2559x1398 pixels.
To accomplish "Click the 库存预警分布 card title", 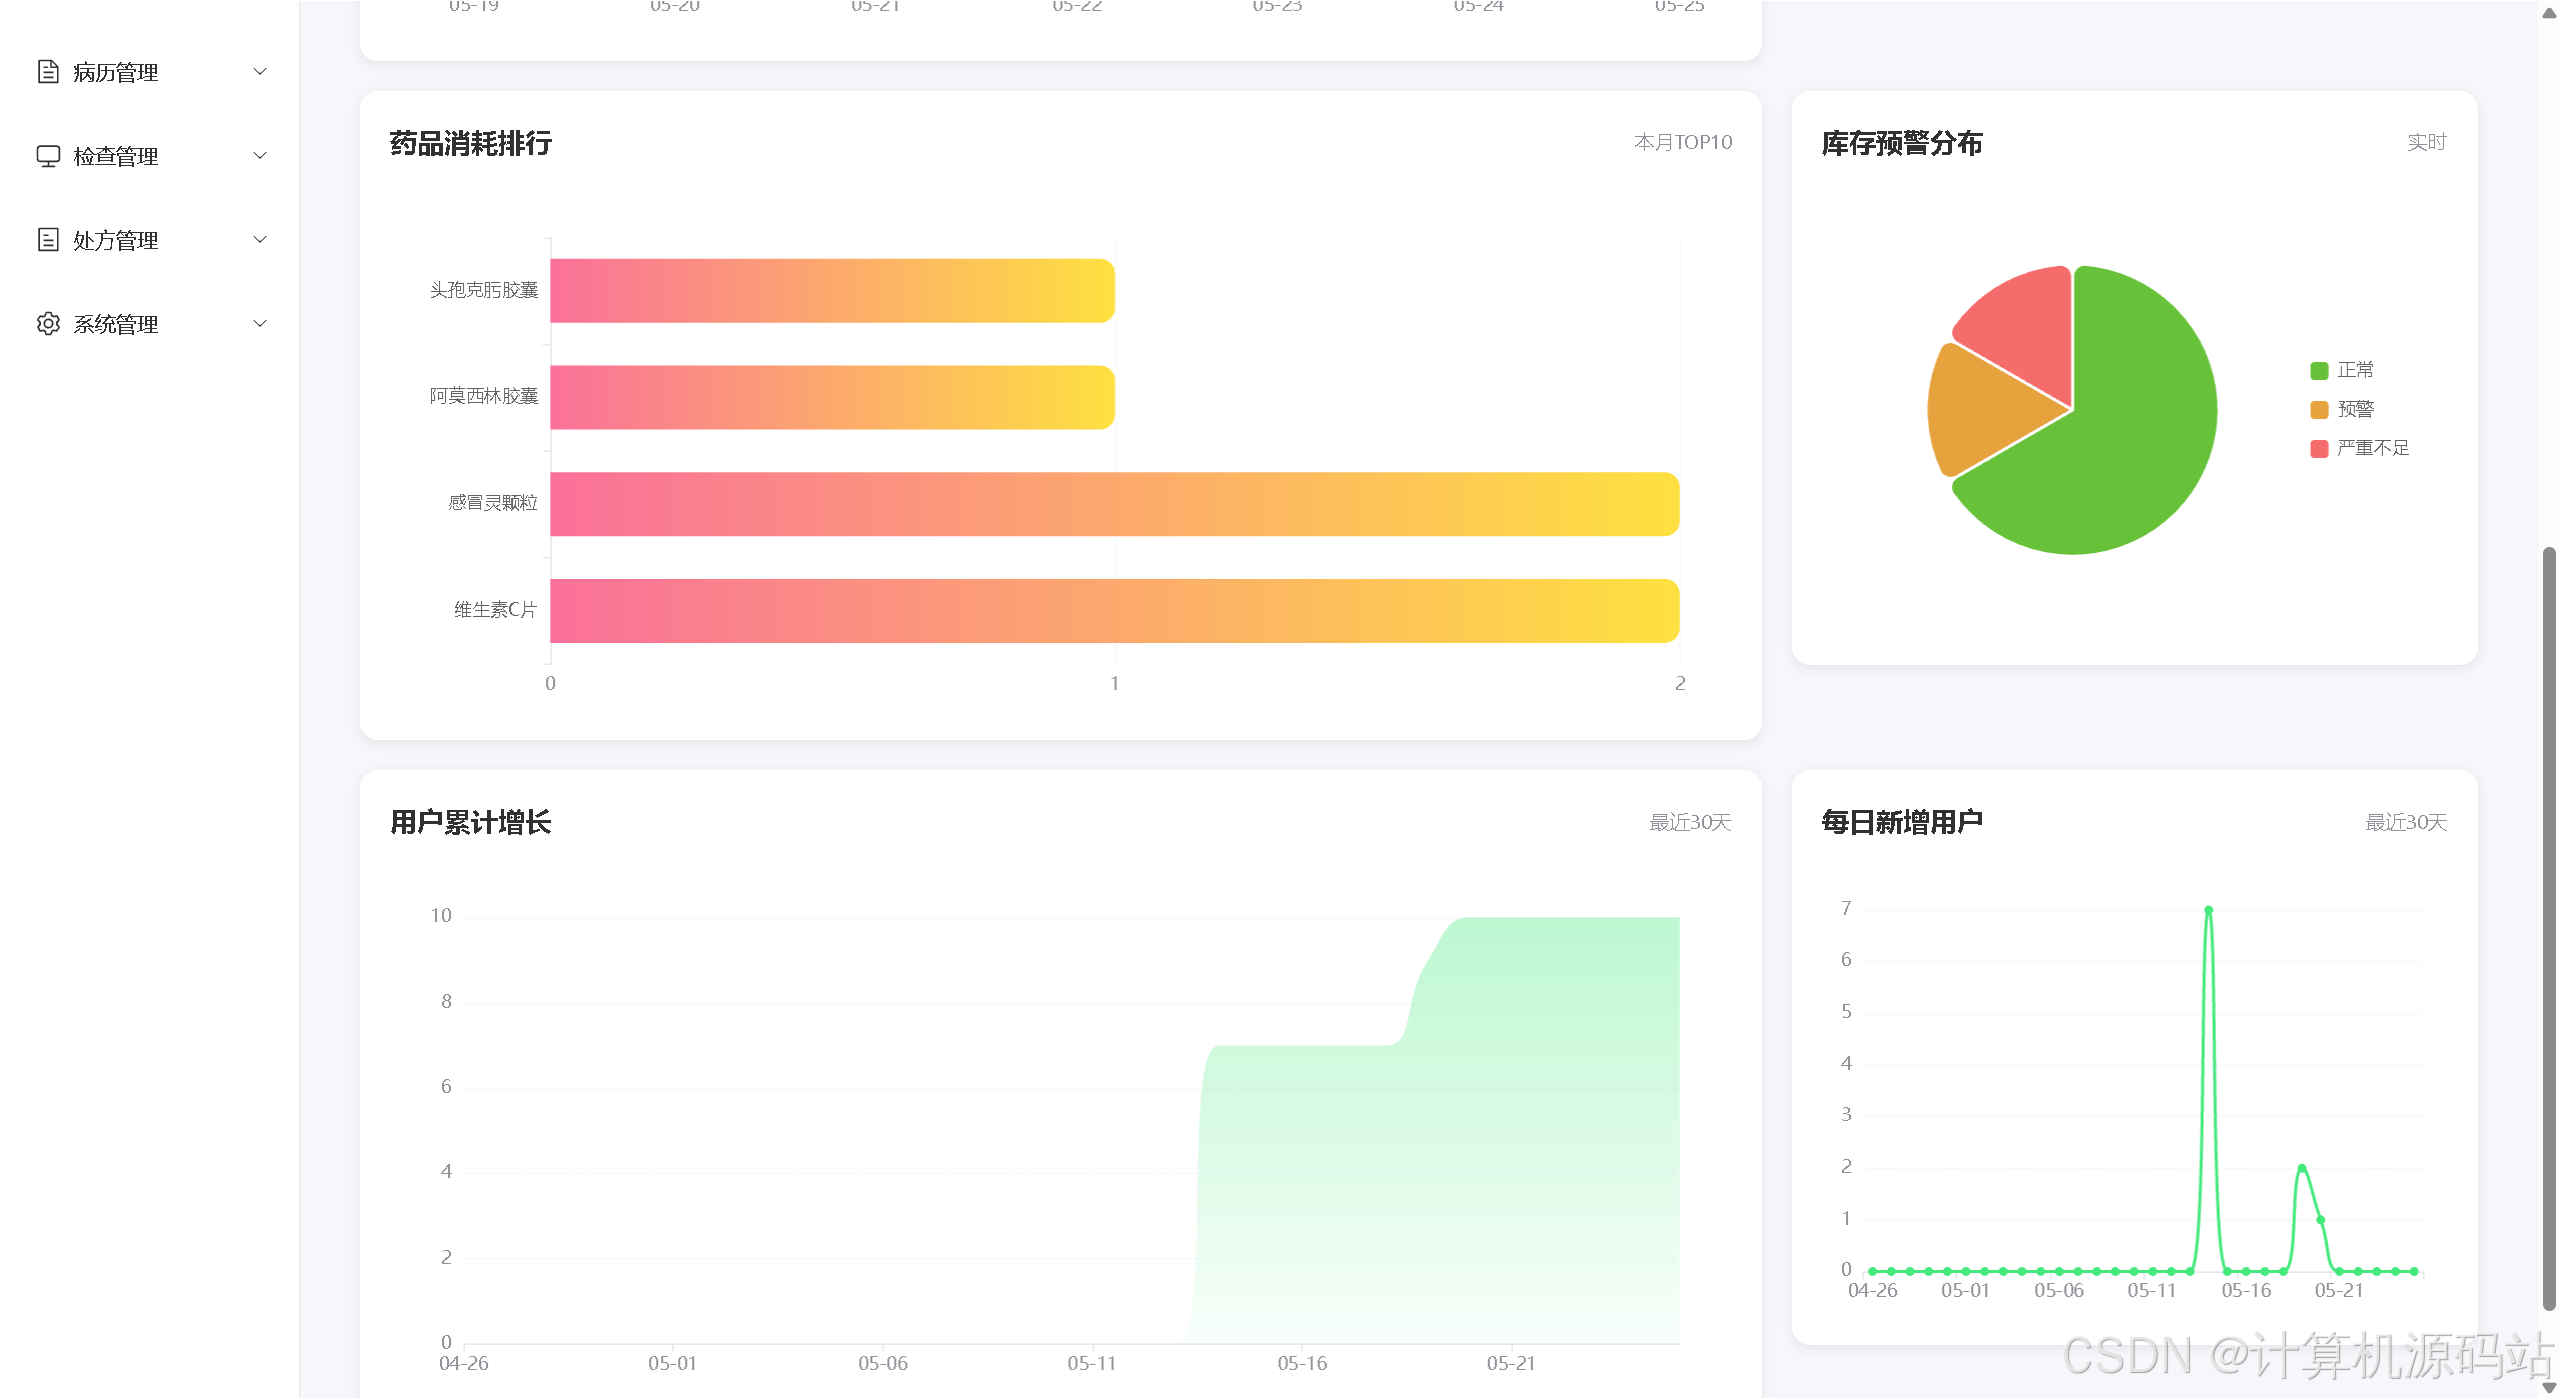I will click(1902, 143).
